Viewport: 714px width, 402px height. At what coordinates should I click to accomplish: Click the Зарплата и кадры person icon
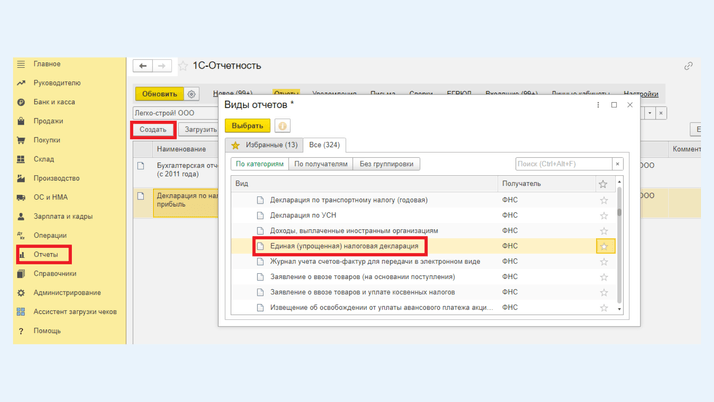21,216
